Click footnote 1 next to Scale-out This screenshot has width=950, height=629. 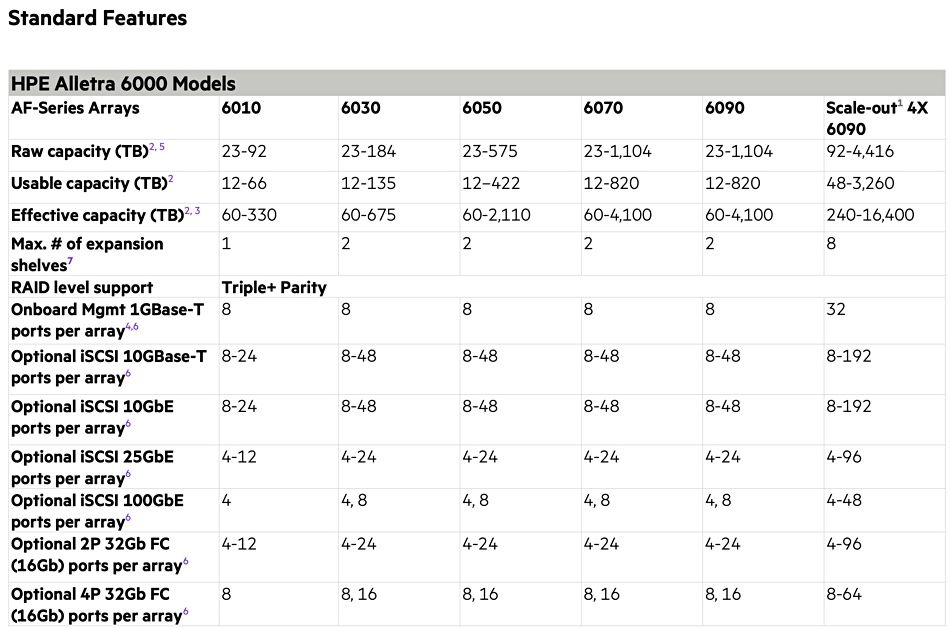tap(900, 104)
